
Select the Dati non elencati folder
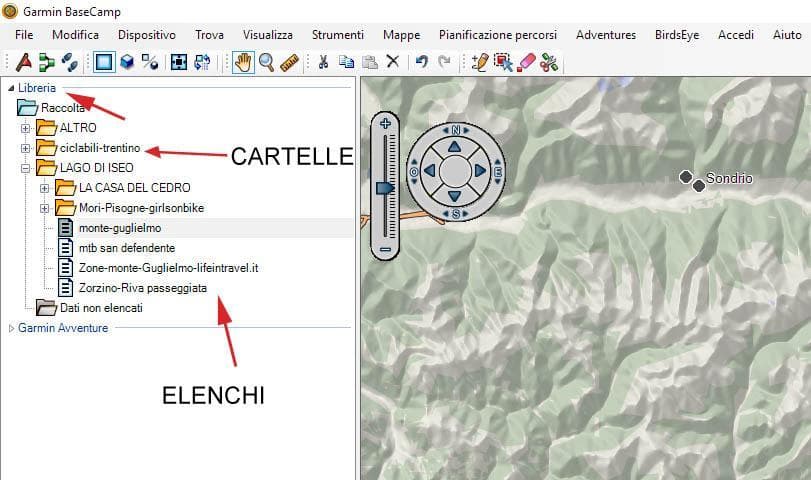click(x=101, y=308)
